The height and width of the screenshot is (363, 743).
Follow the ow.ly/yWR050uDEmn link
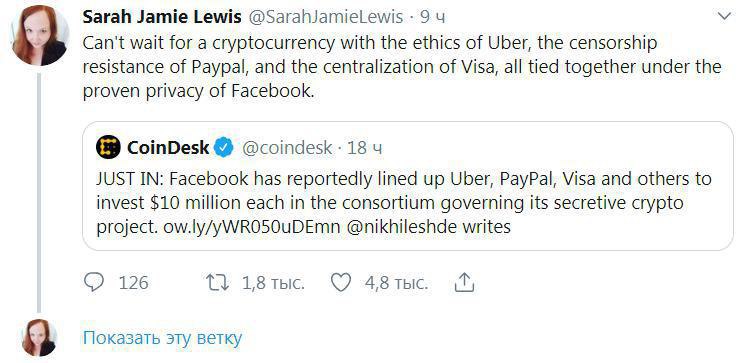(252, 227)
